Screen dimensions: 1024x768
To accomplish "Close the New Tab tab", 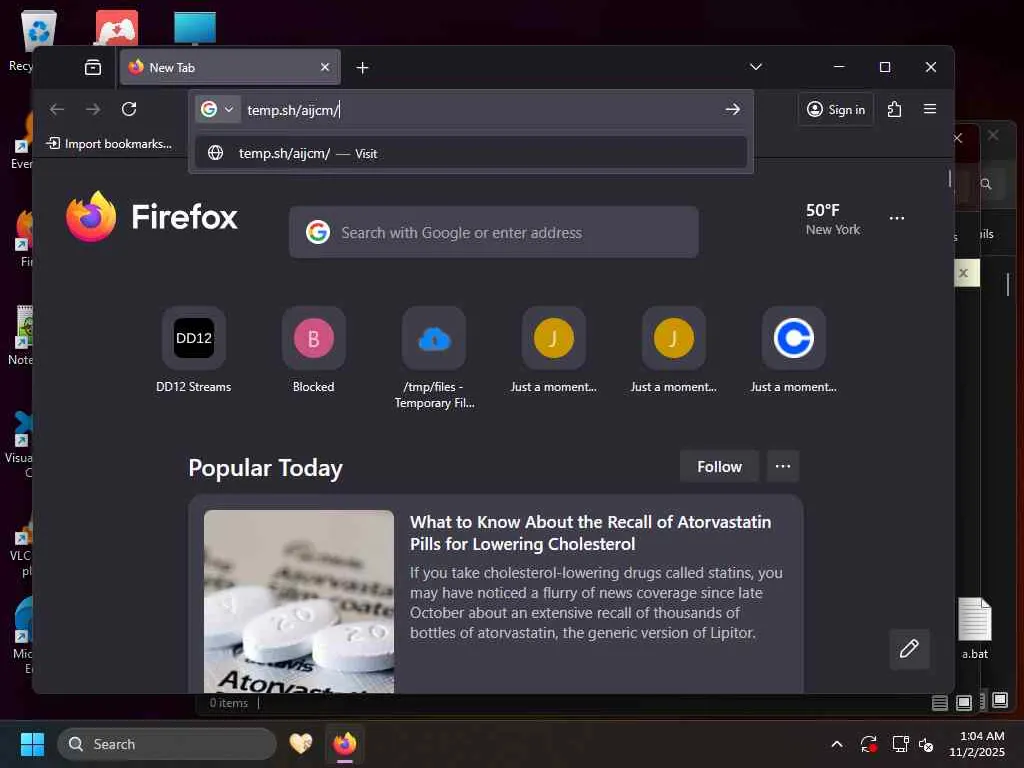I will point(325,67).
